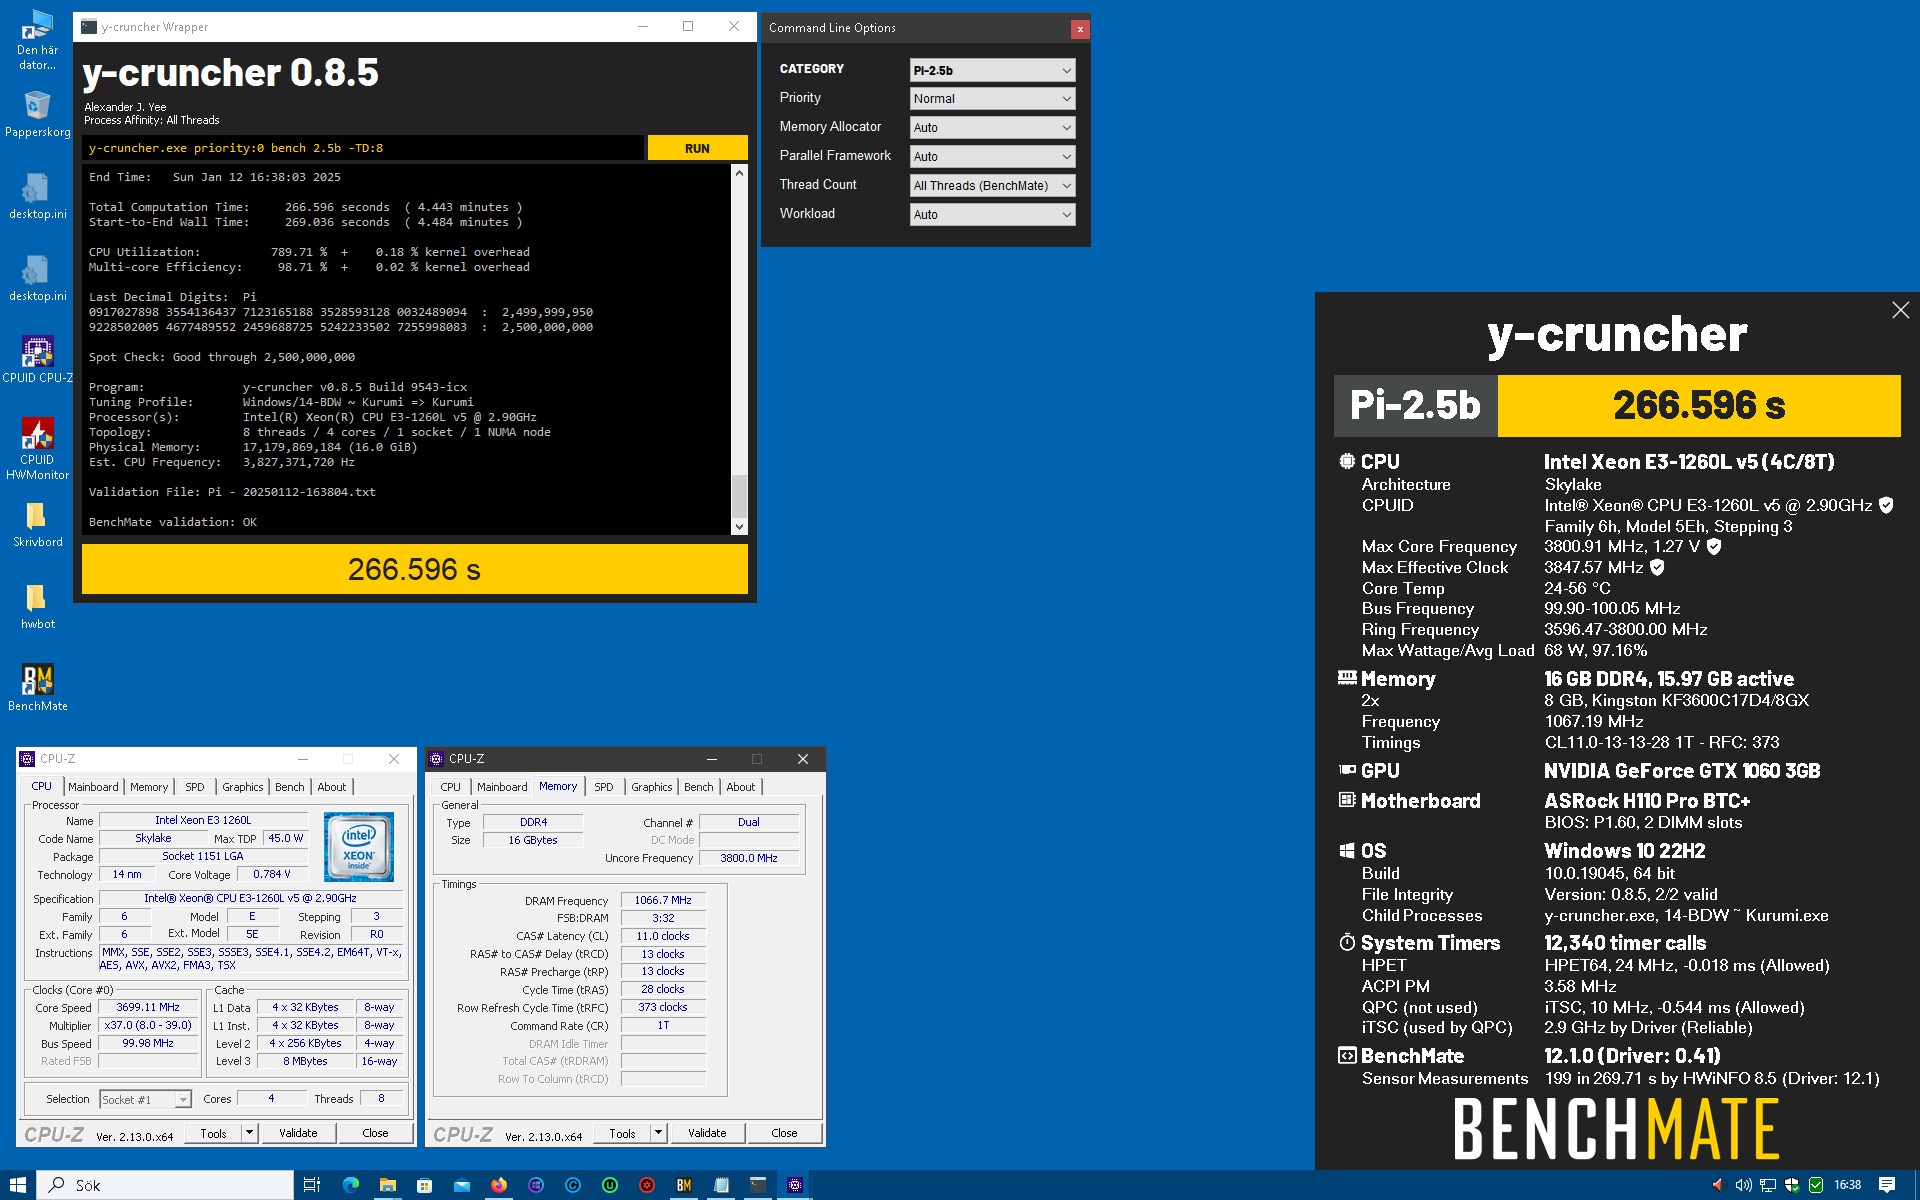This screenshot has height=1200, width=1920.
Task: Open the network tray icon
Action: click(x=1768, y=1185)
